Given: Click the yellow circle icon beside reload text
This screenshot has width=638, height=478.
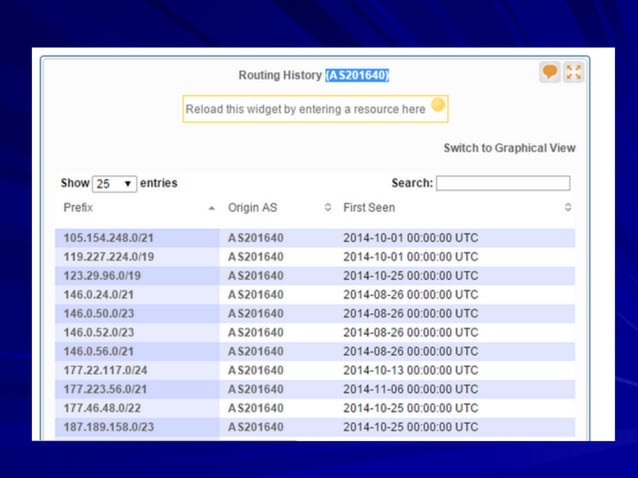Looking at the screenshot, I should point(438,106).
